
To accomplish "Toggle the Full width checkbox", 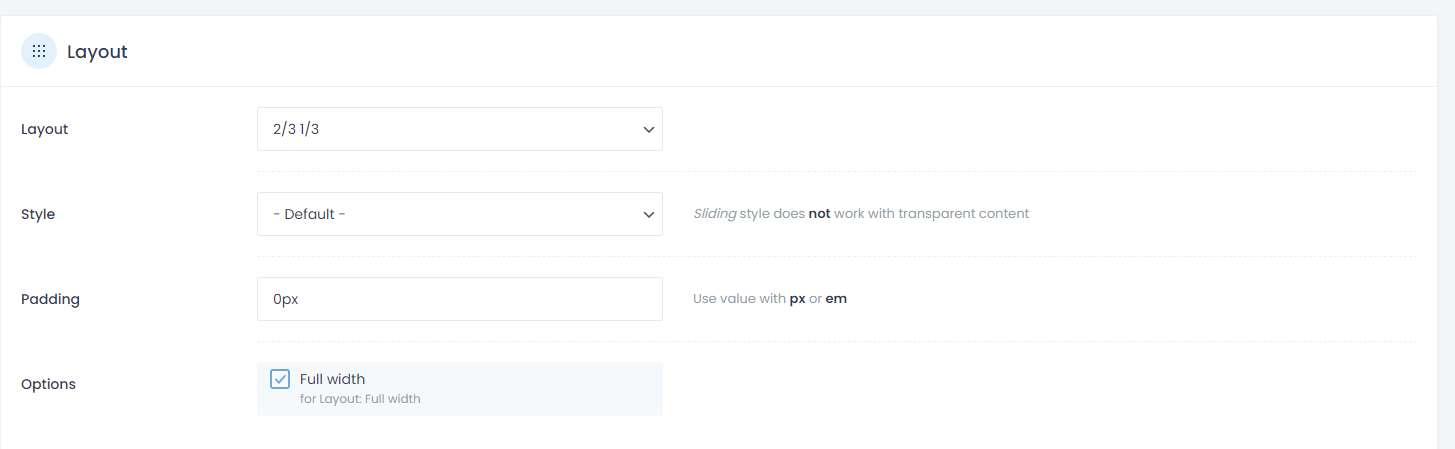I will [280, 379].
